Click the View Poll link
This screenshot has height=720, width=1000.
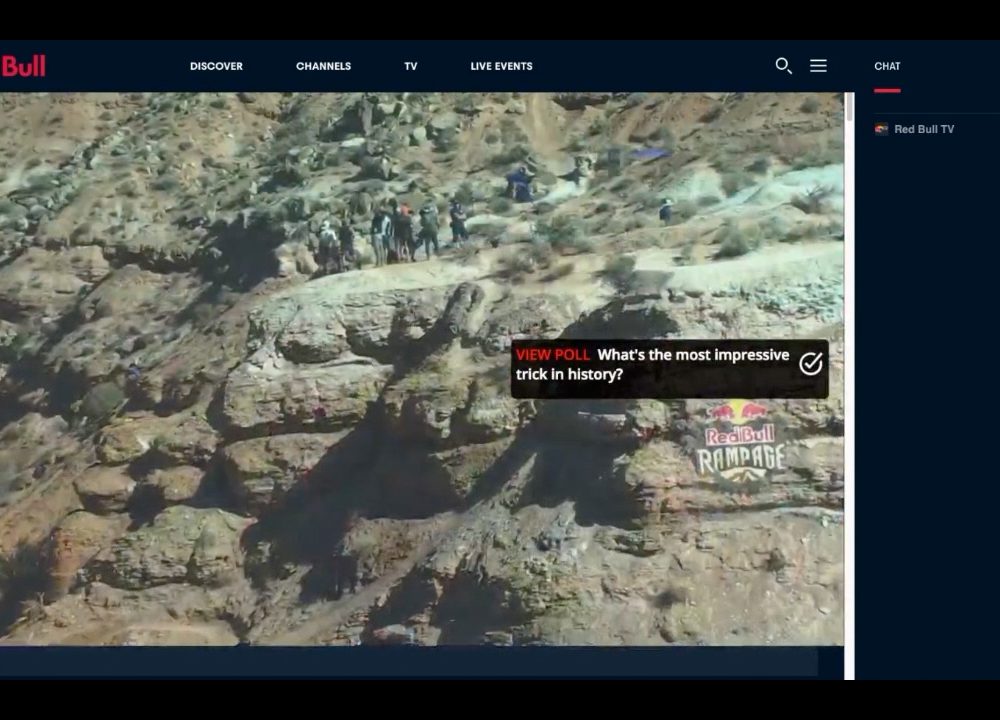point(552,355)
